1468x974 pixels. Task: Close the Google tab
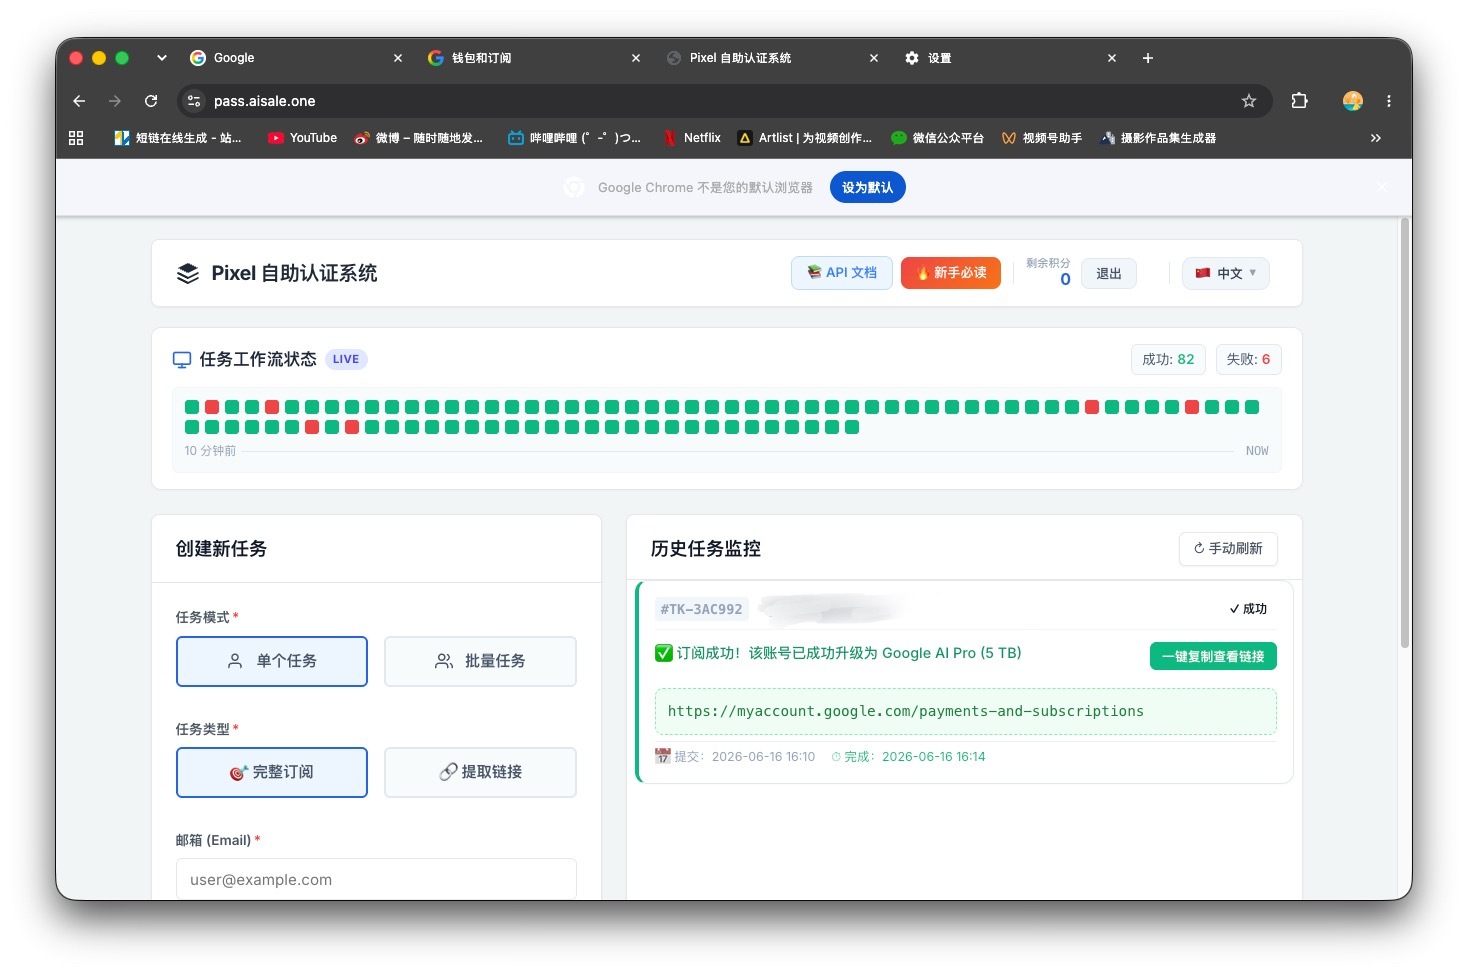pos(398,58)
